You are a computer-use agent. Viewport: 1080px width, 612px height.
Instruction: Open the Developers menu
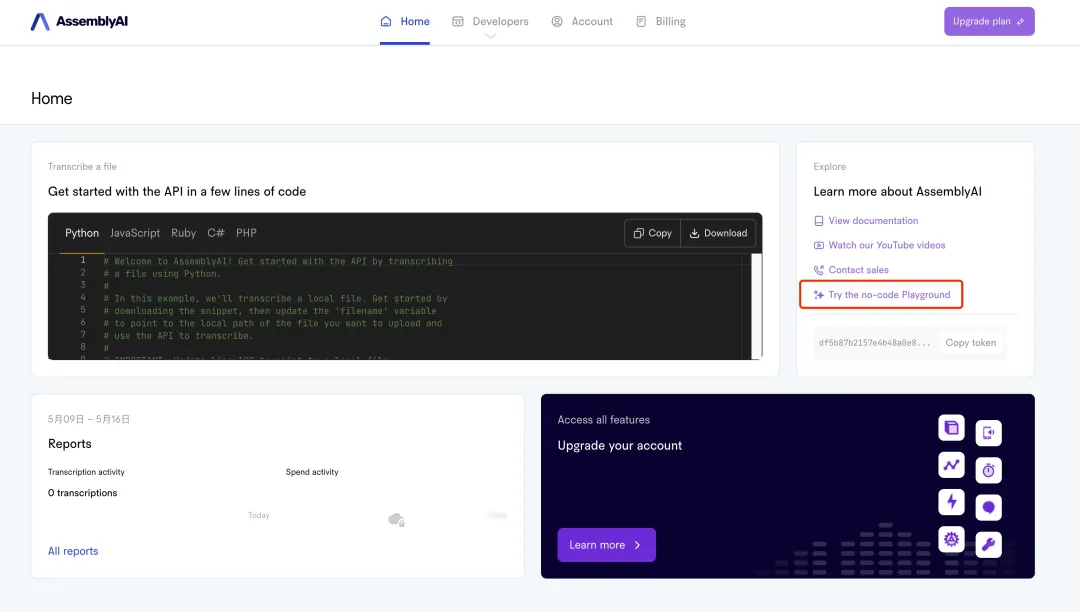(x=490, y=21)
